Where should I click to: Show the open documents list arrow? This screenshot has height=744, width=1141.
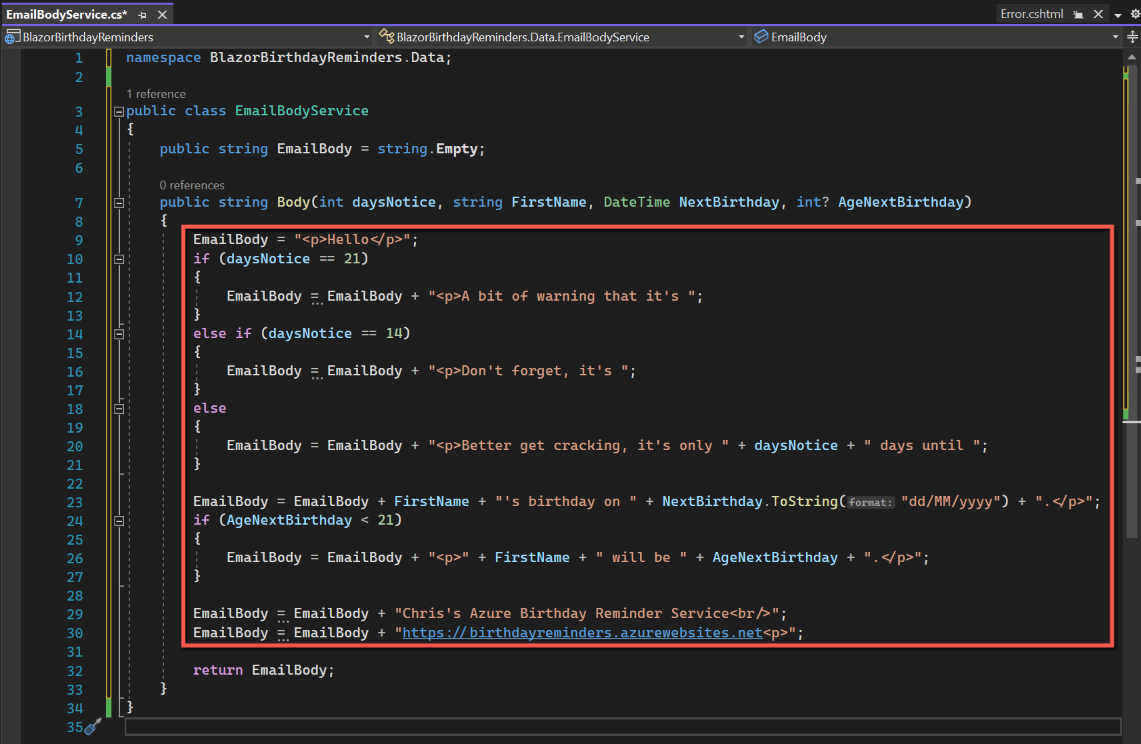click(1118, 15)
